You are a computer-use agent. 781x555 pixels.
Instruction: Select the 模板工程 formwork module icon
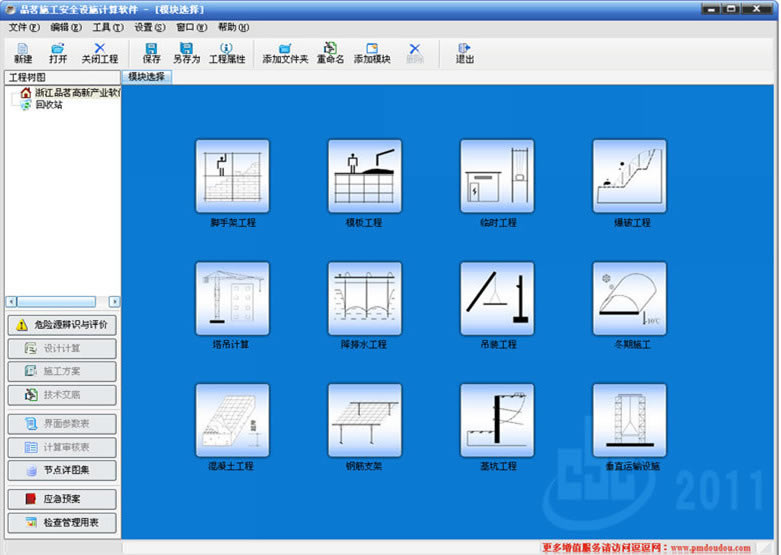point(364,176)
